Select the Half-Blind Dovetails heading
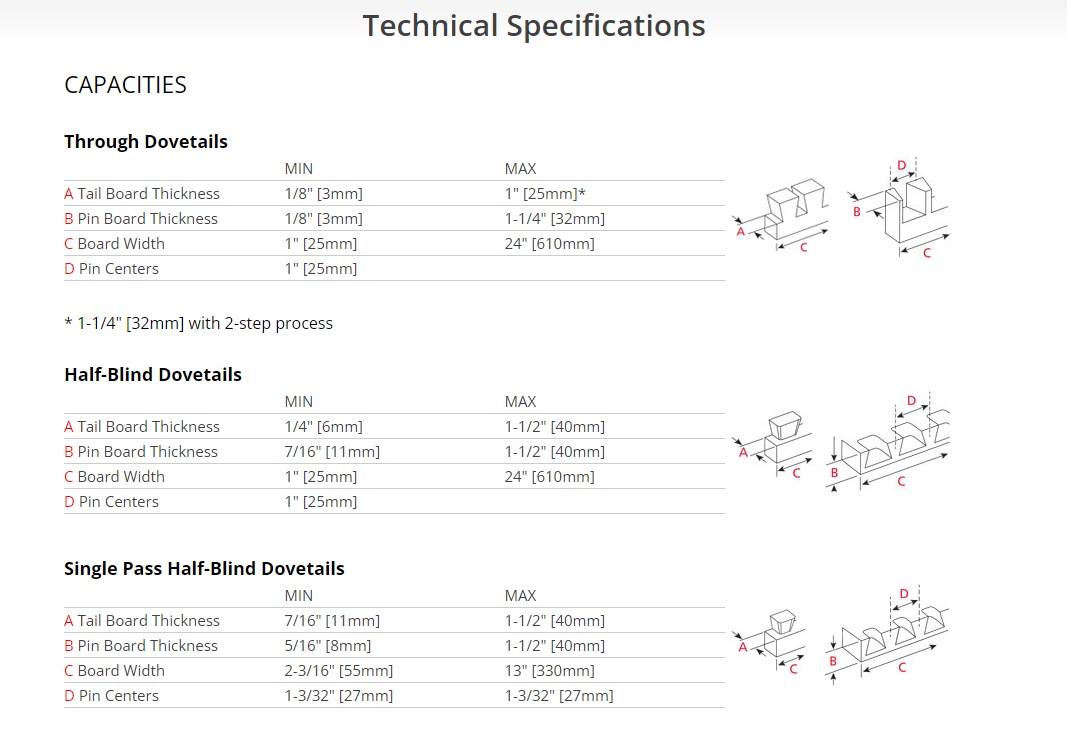 pos(153,375)
